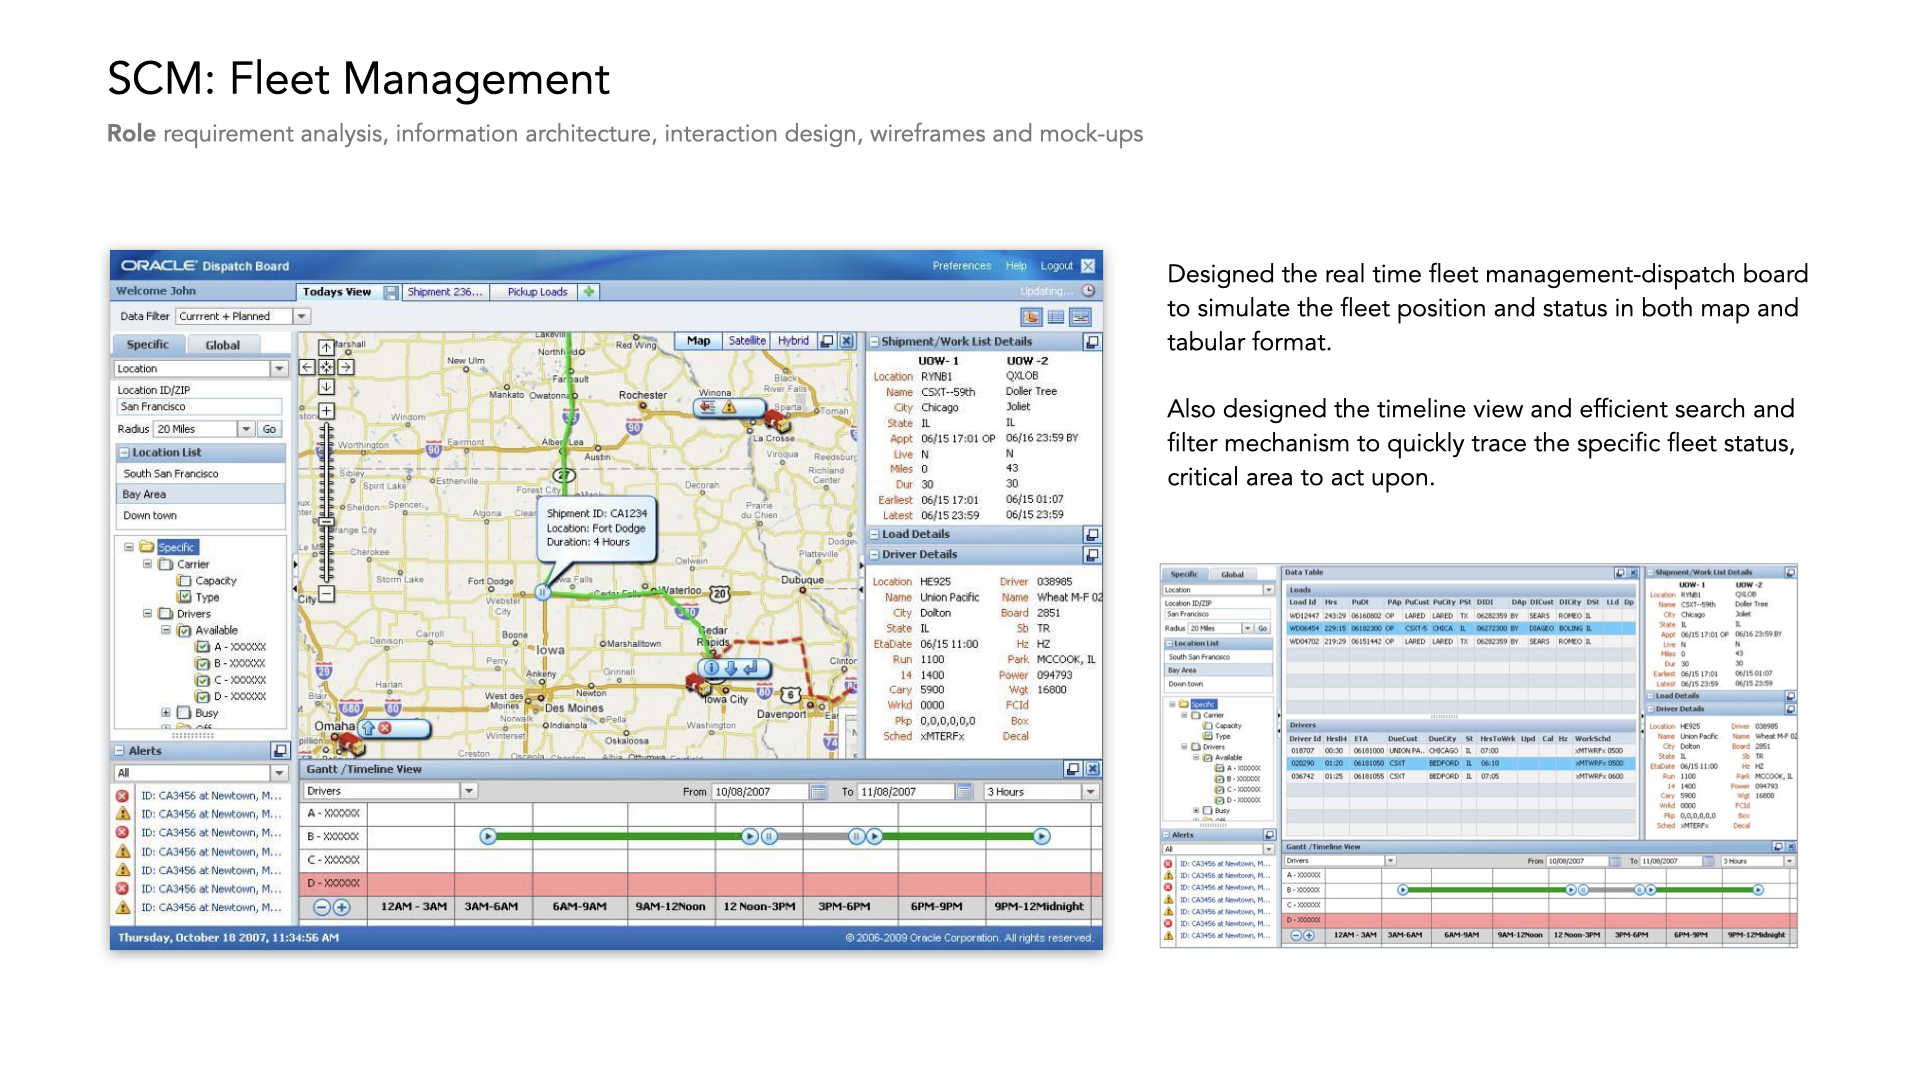Click the Go button next to Radius
Screen dimensions: 1920x1080
click(x=269, y=429)
